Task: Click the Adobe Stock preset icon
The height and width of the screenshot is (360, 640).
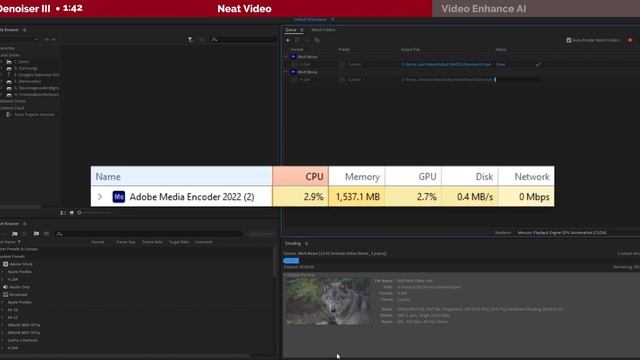Action: click(x=5, y=264)
